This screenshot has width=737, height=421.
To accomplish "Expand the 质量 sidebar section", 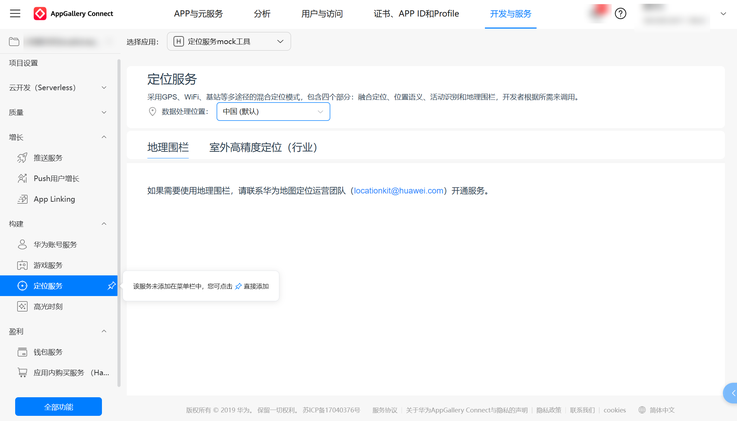I will tap(104, 113).
